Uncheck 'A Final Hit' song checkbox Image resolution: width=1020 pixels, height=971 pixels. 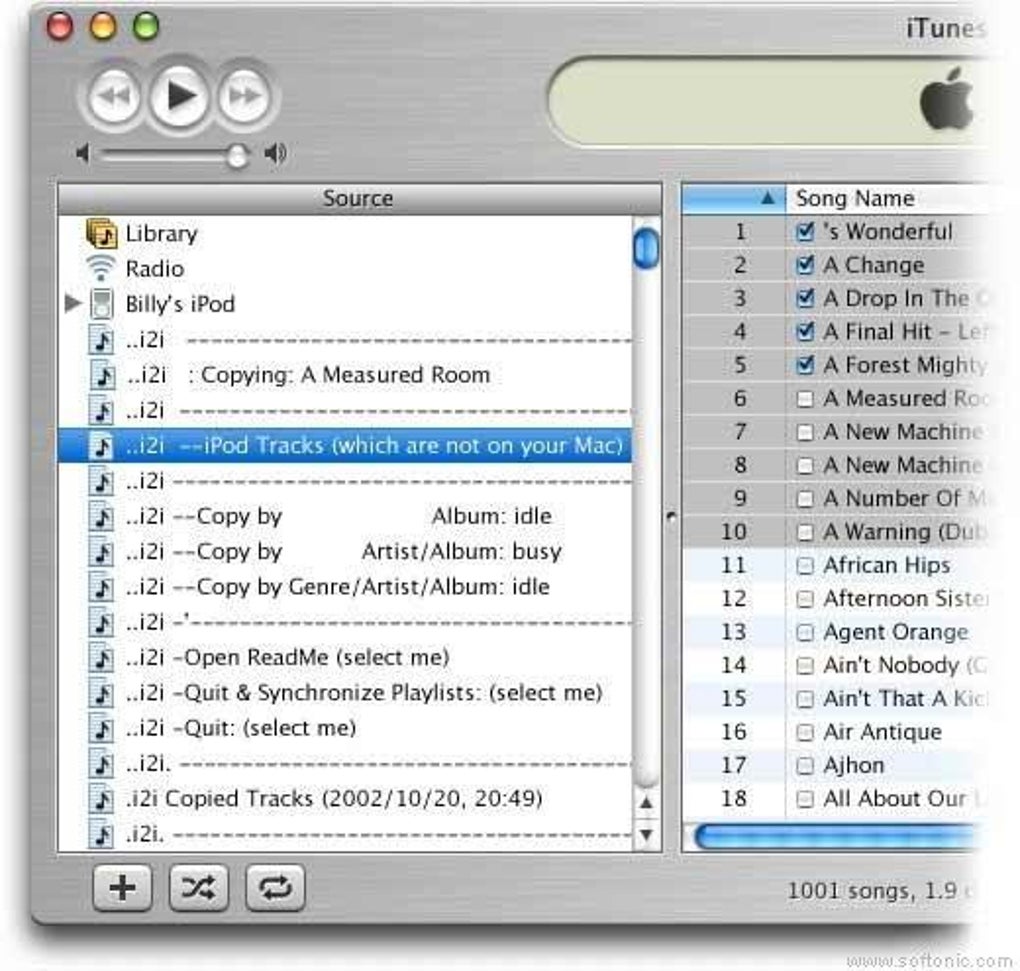805,332
